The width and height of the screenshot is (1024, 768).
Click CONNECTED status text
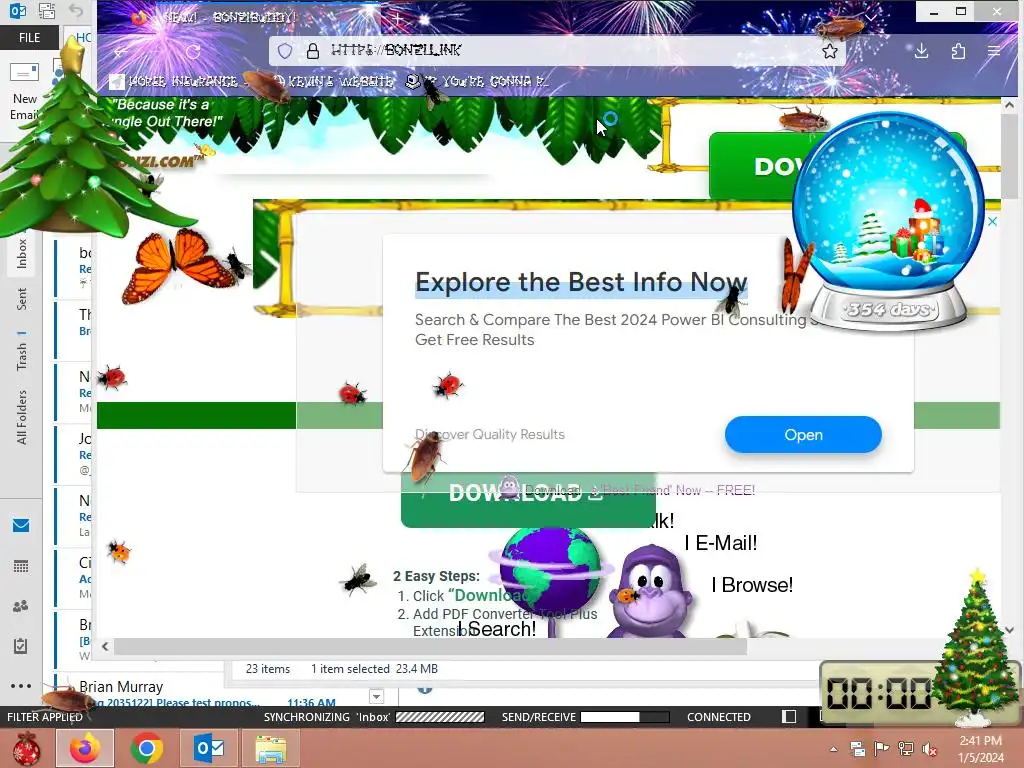point(718,716)
